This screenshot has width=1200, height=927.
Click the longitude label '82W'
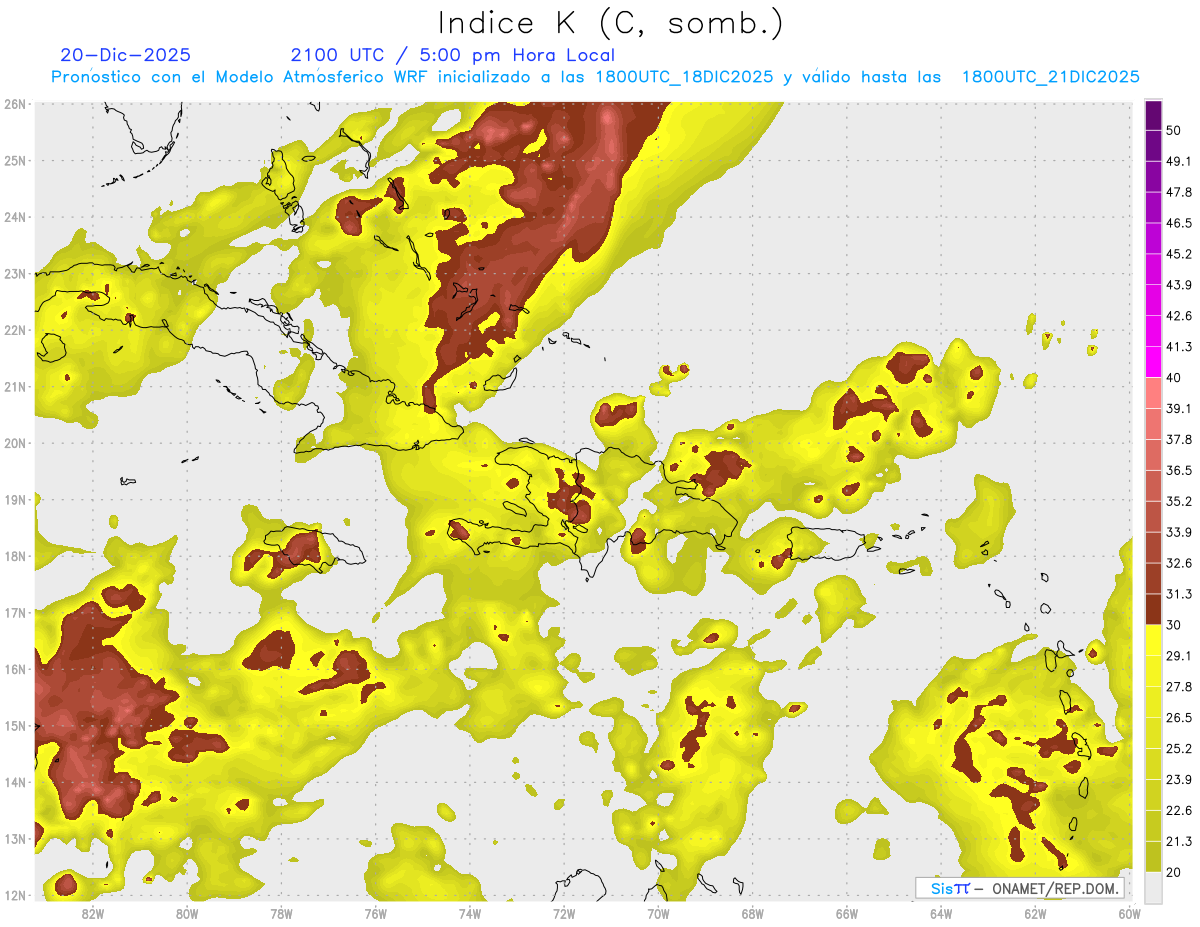[93, 913]
